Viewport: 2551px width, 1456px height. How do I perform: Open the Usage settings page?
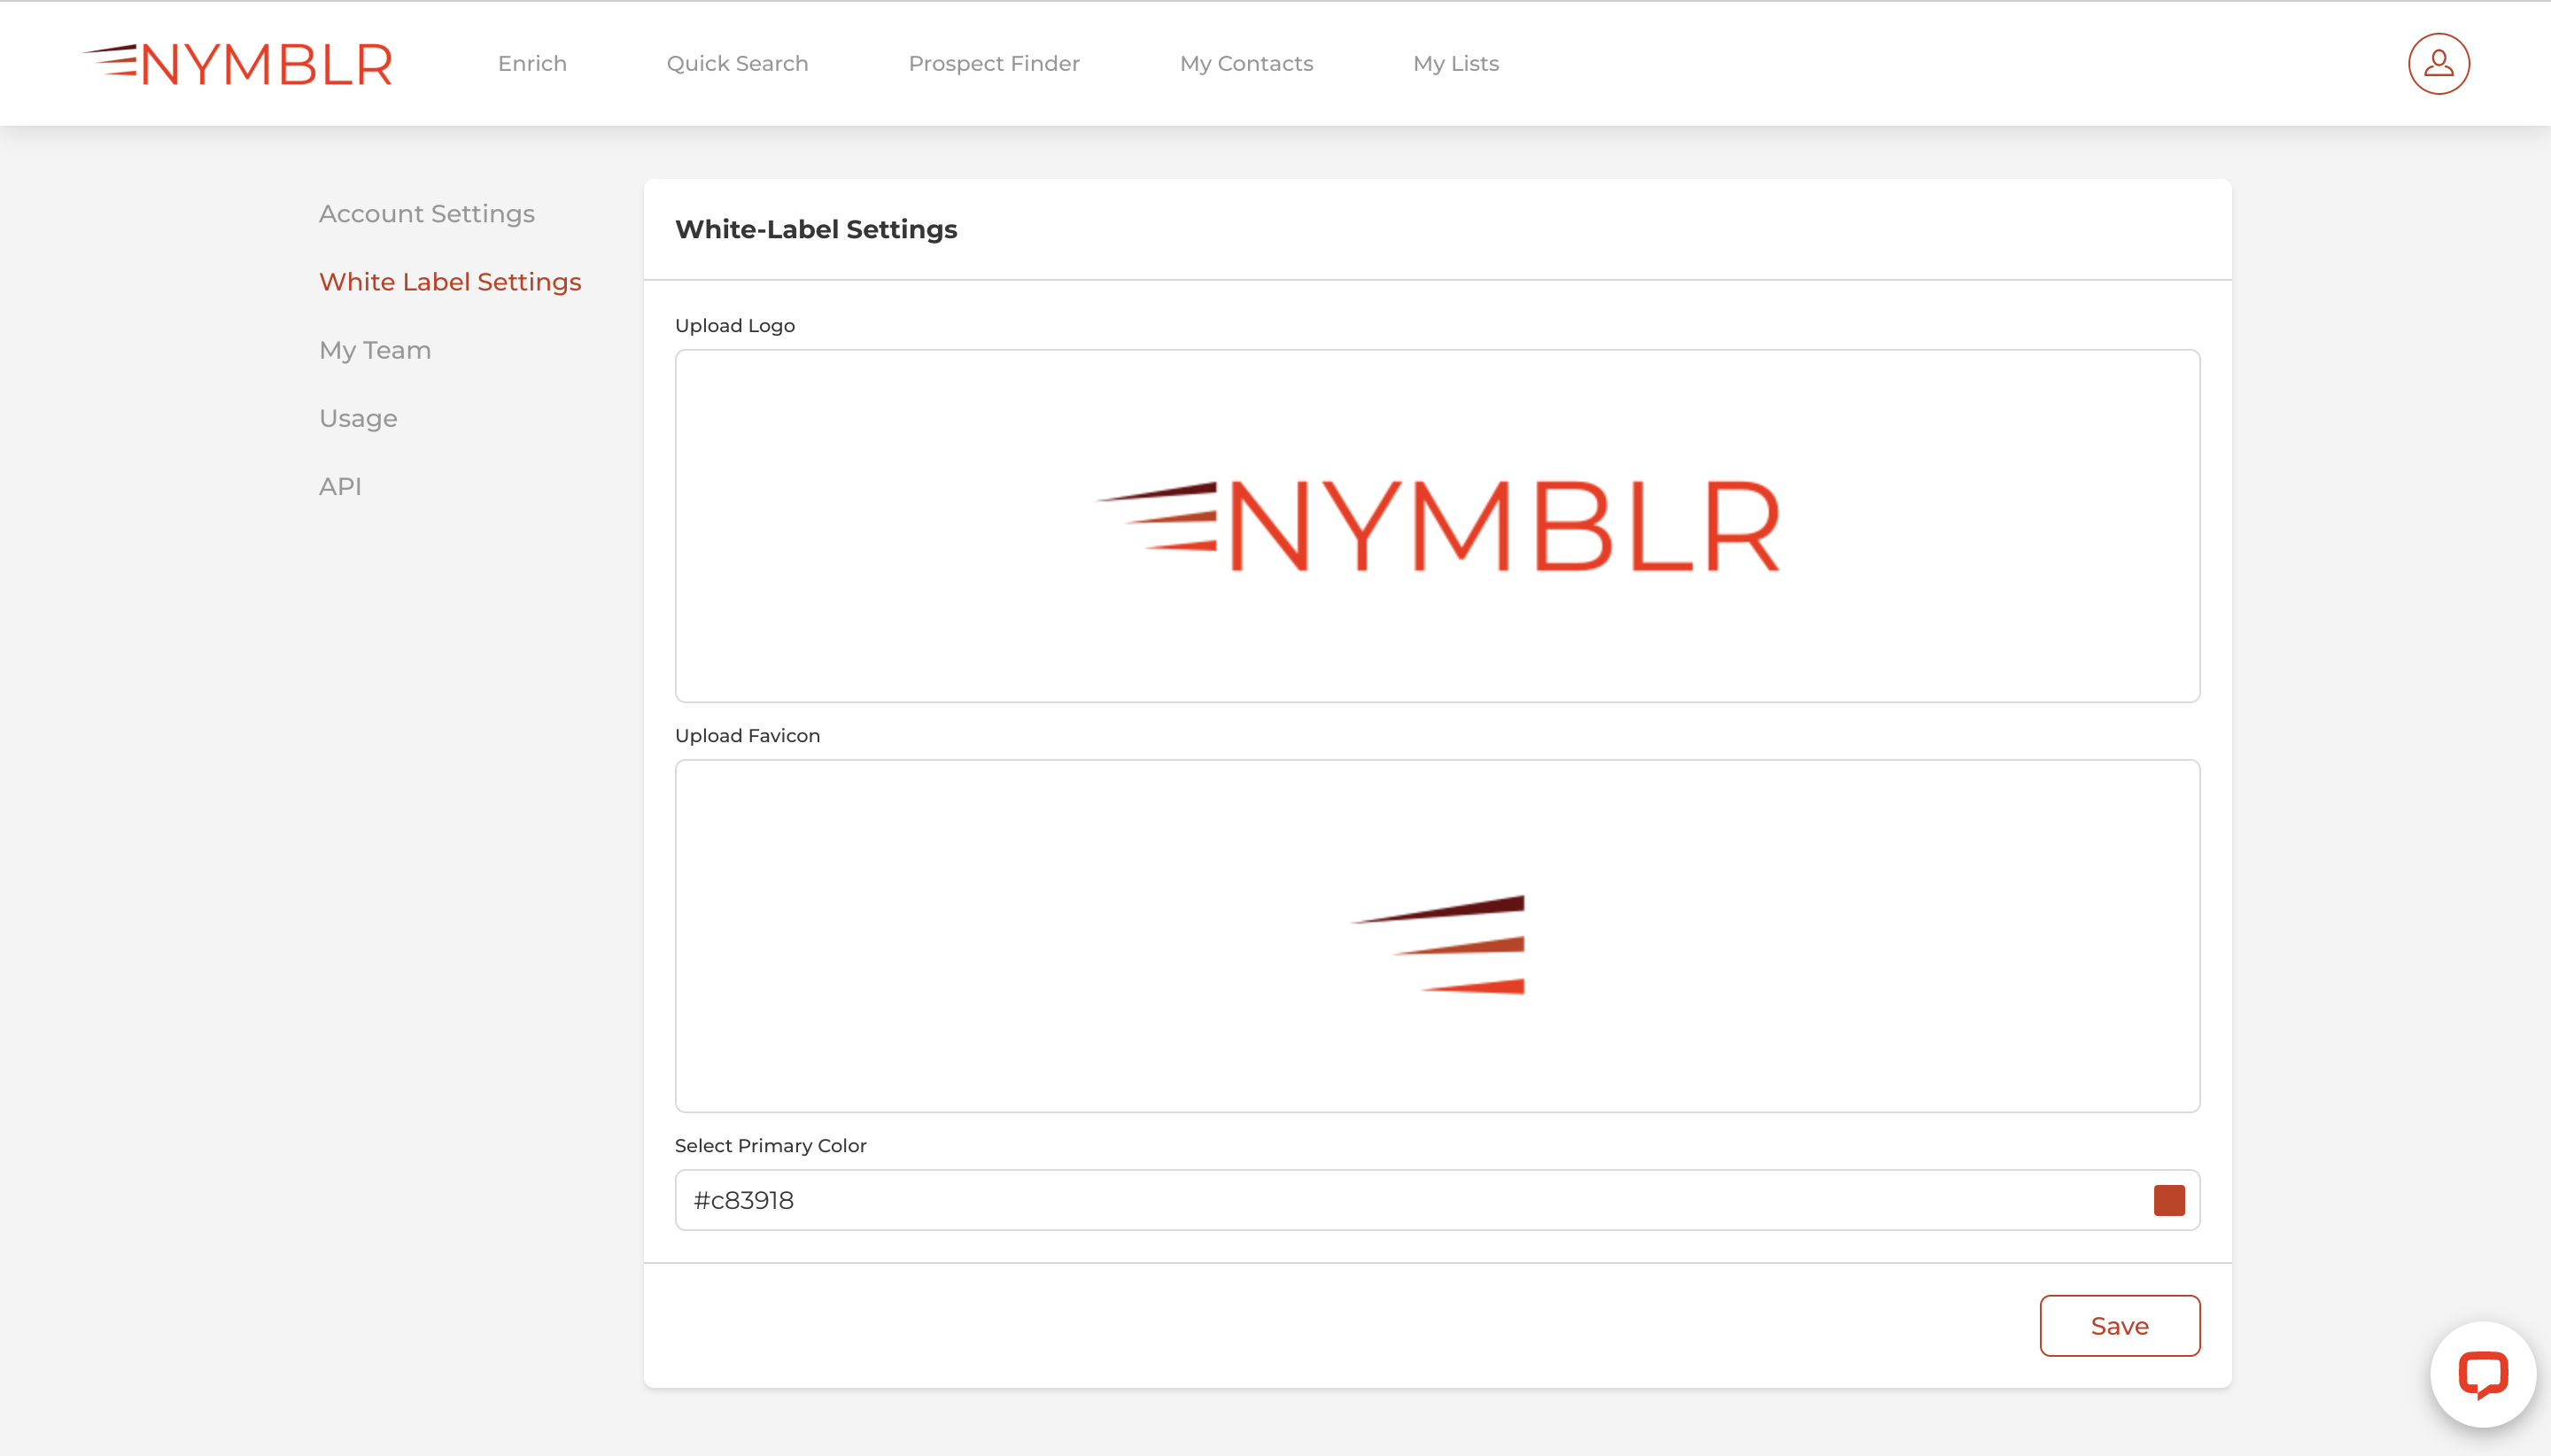pos(358,417)
